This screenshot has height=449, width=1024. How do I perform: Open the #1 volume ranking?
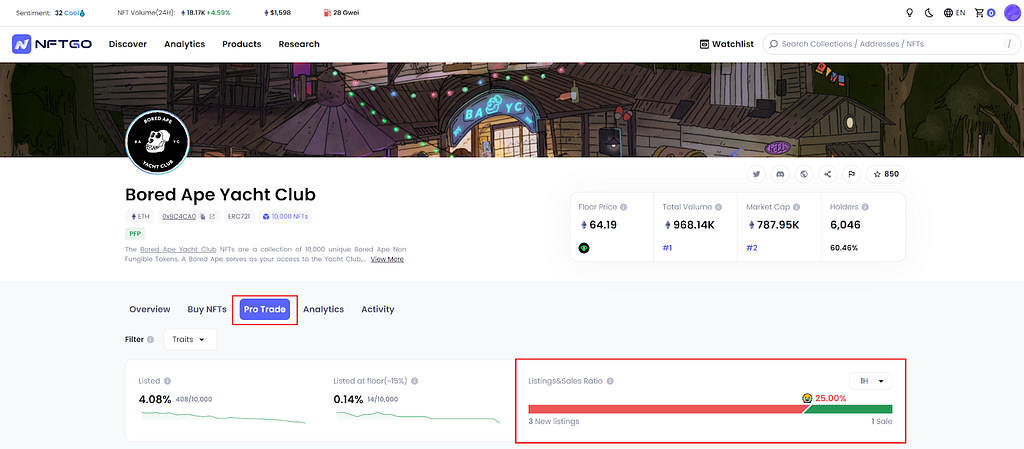point(667,248)
